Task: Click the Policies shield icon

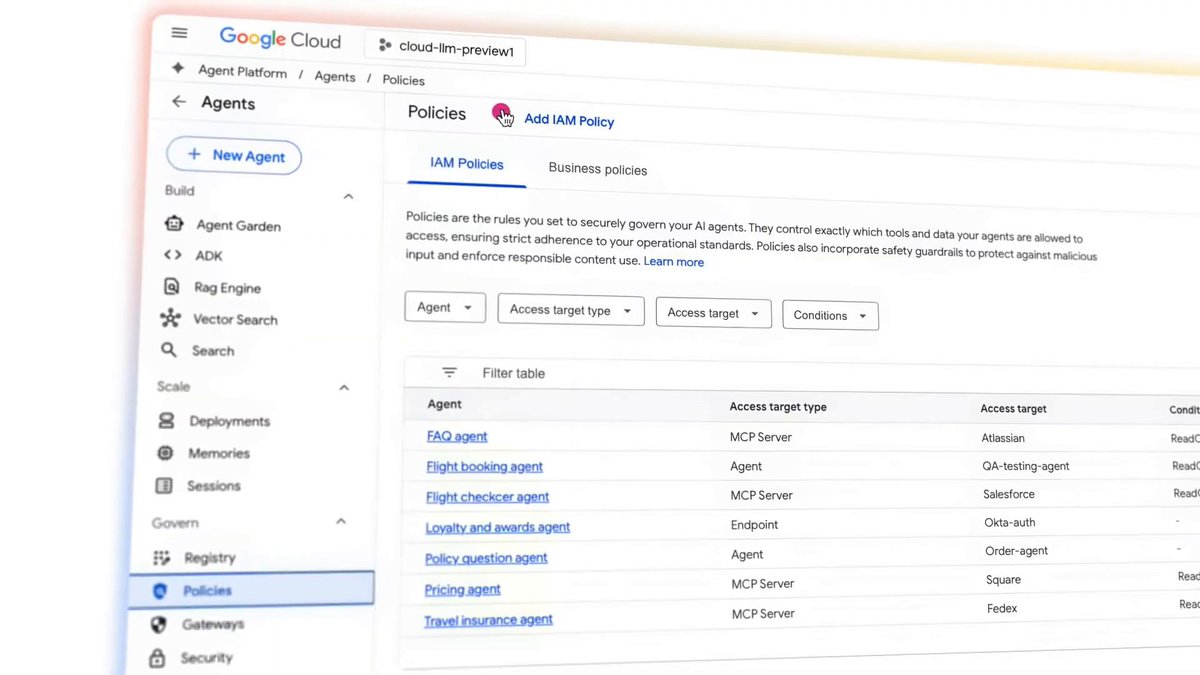Action: coord(160,591)
